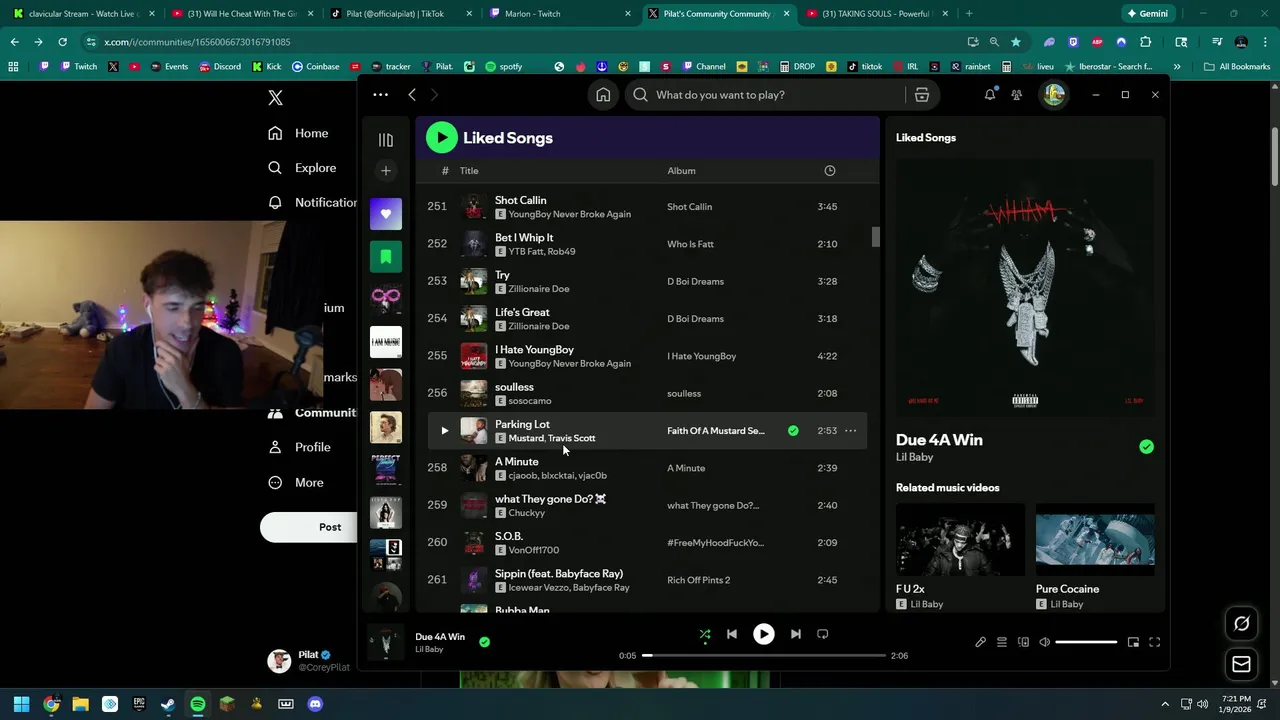1280x720 pixels.
Task: Sort the song list by the Album column header
Action: pos(681,170)
